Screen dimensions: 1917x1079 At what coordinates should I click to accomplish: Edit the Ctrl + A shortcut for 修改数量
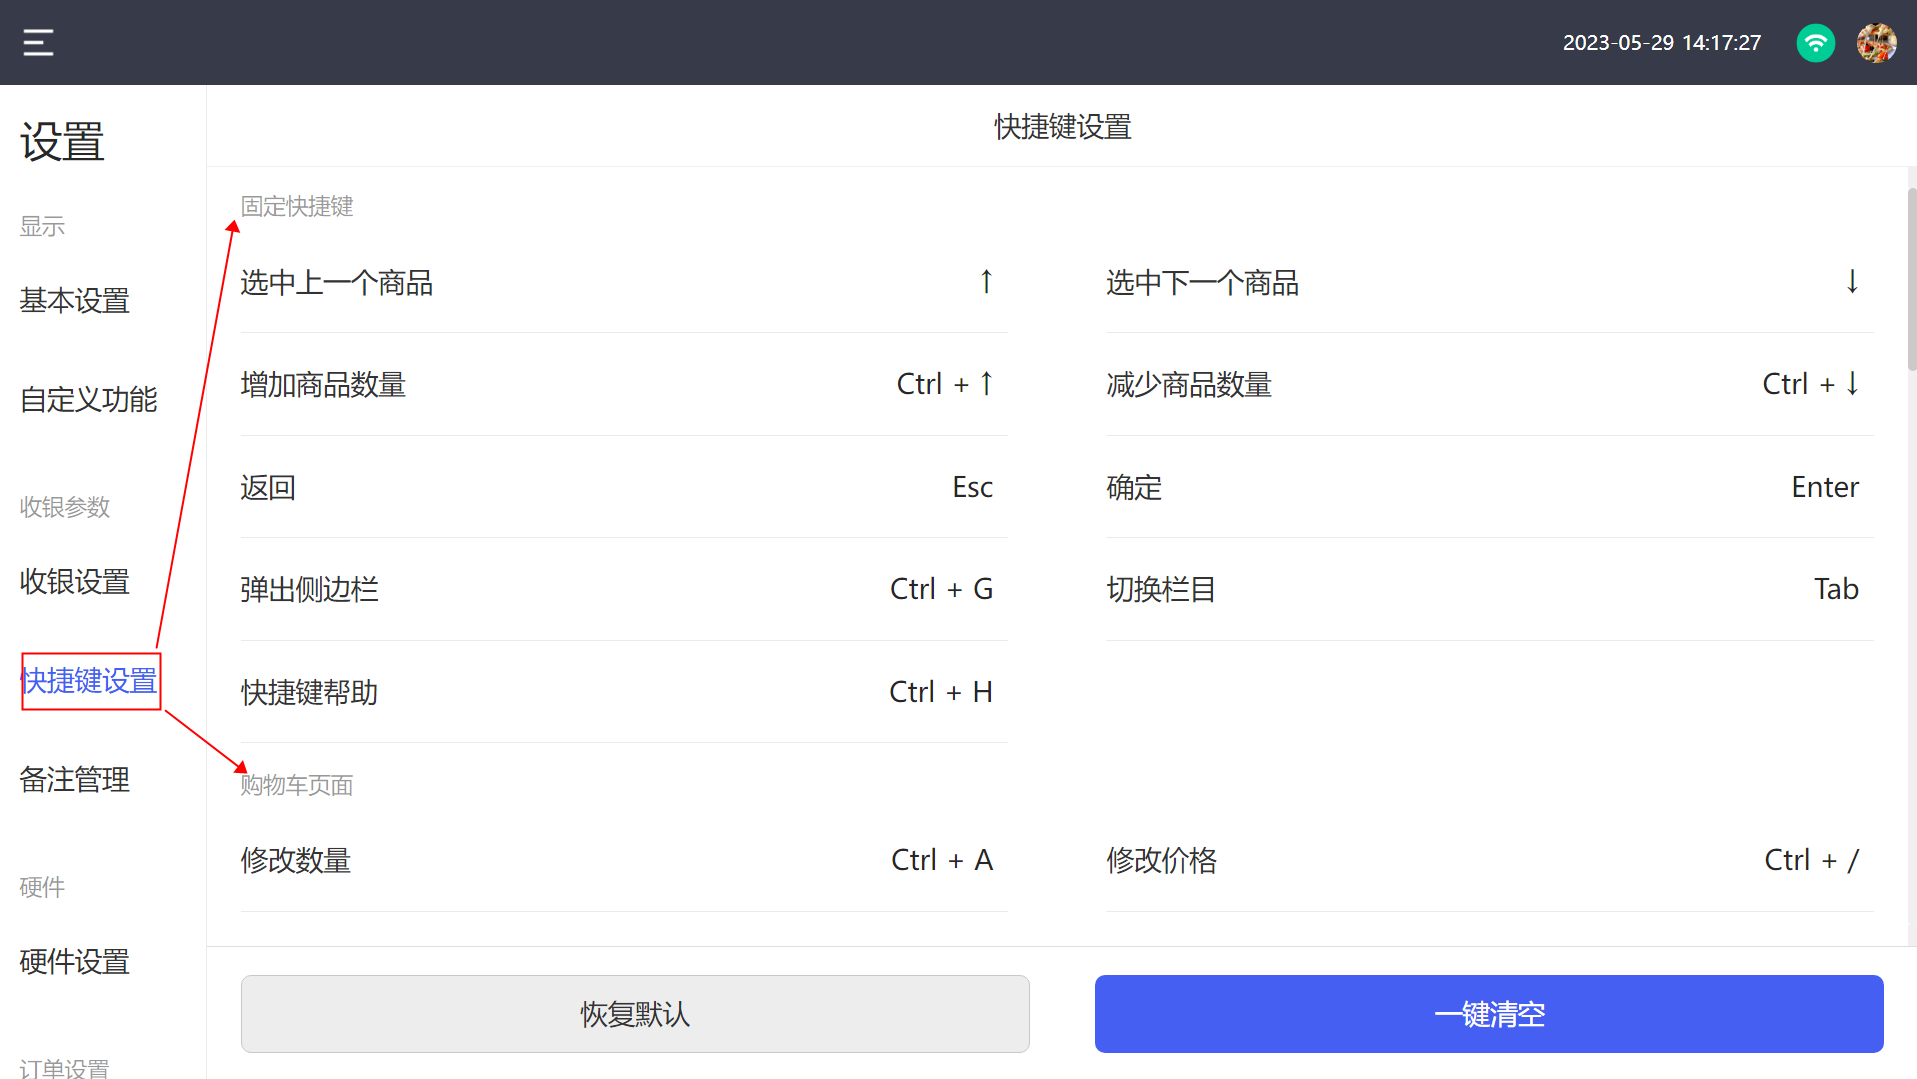click(942, 860)
